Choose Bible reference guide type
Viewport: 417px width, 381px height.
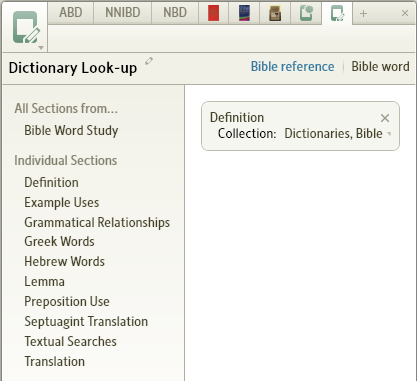click(292, 66)
